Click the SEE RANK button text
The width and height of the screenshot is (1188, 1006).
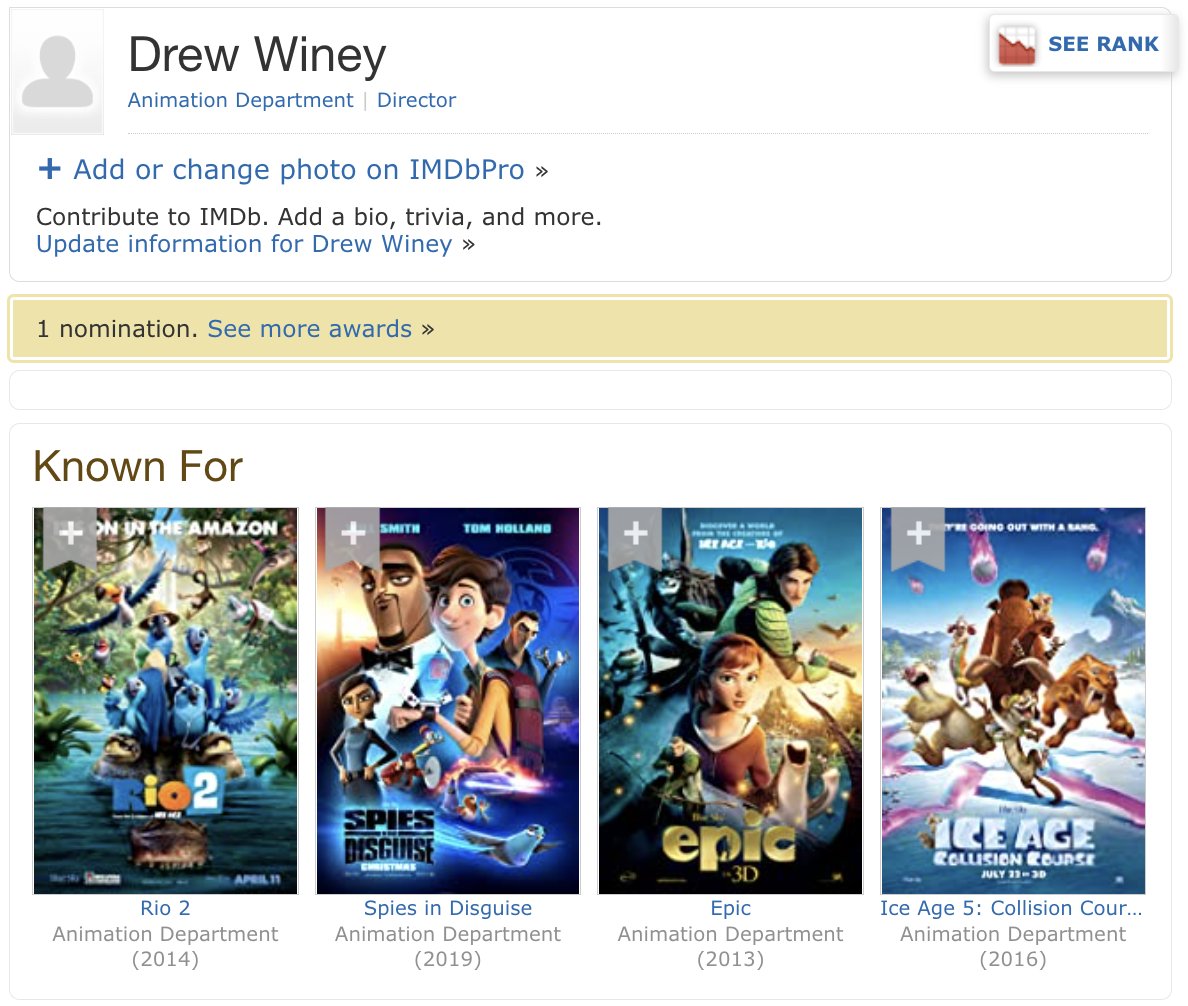[x=1103, y=44]
